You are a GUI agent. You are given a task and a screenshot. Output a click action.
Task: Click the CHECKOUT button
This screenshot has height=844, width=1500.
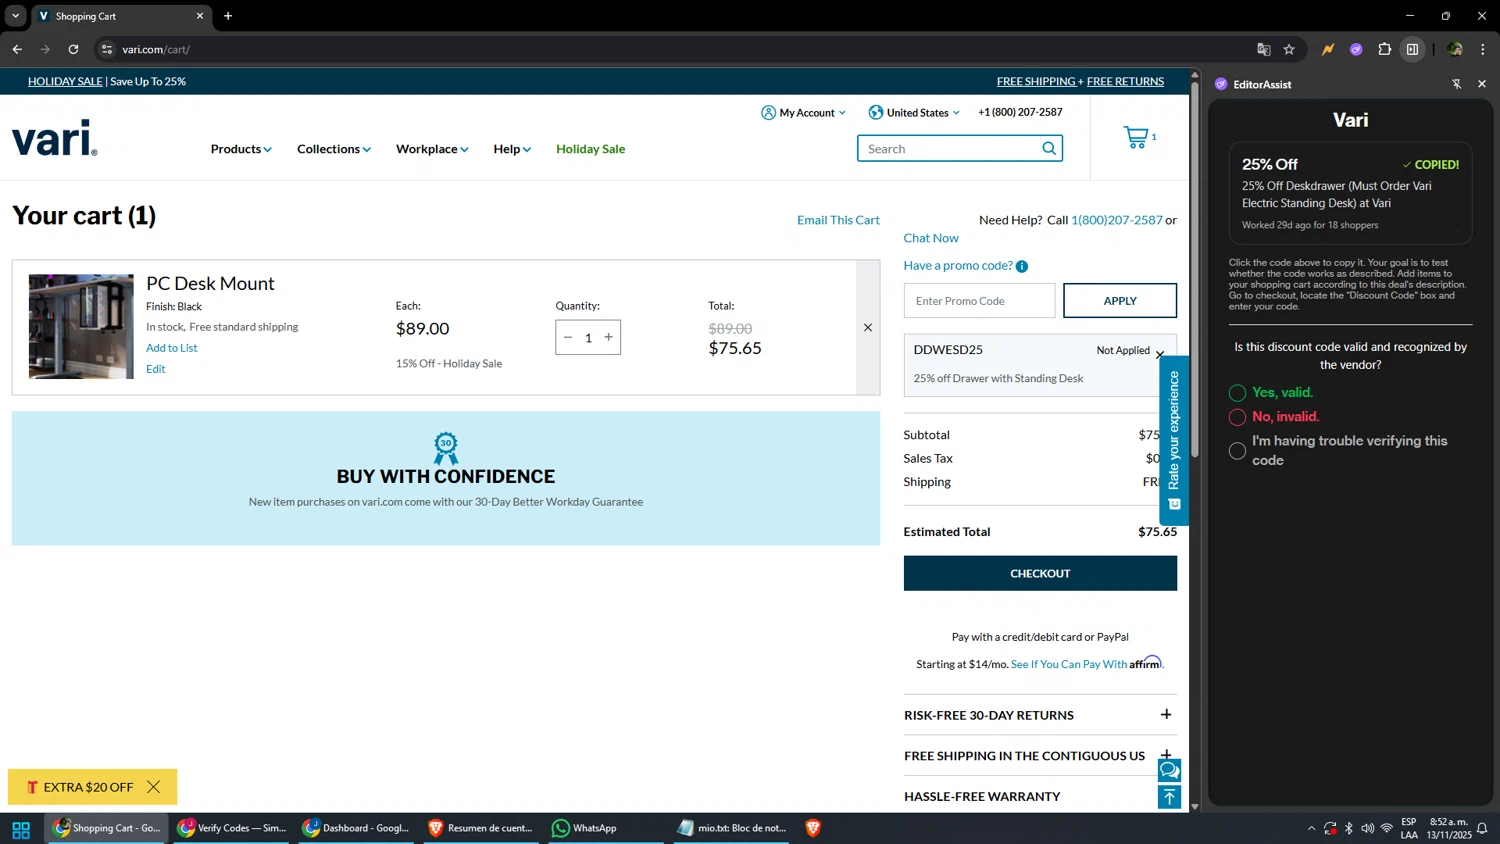click(x=1040, y=573)
